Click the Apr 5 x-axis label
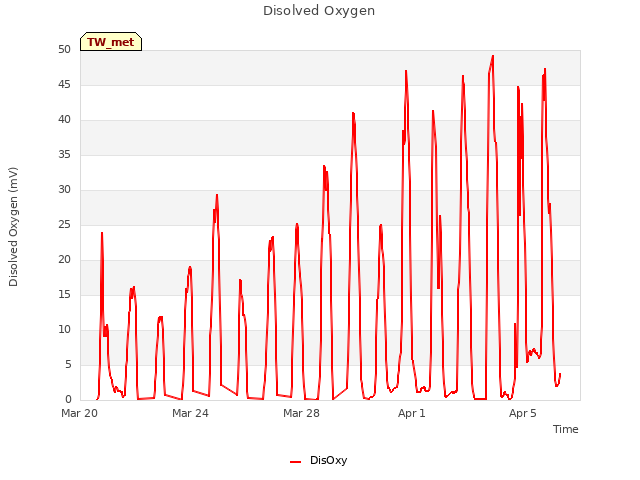This screenshot has height=480, width=640. click(x=523, y=413)
